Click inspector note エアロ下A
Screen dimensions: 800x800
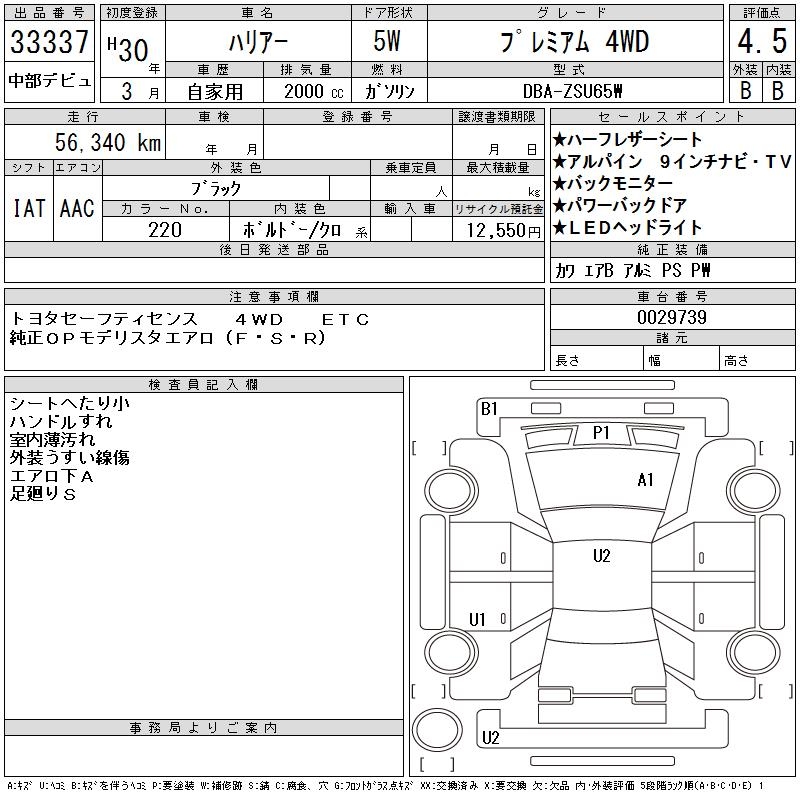pos(52,476)
